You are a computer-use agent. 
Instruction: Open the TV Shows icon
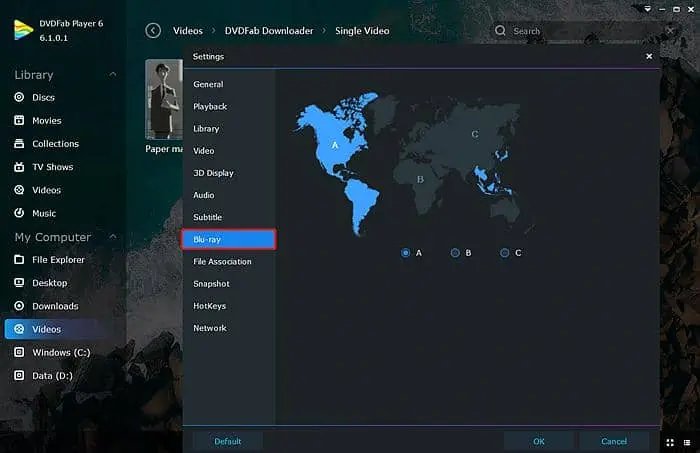click(20, 167)
